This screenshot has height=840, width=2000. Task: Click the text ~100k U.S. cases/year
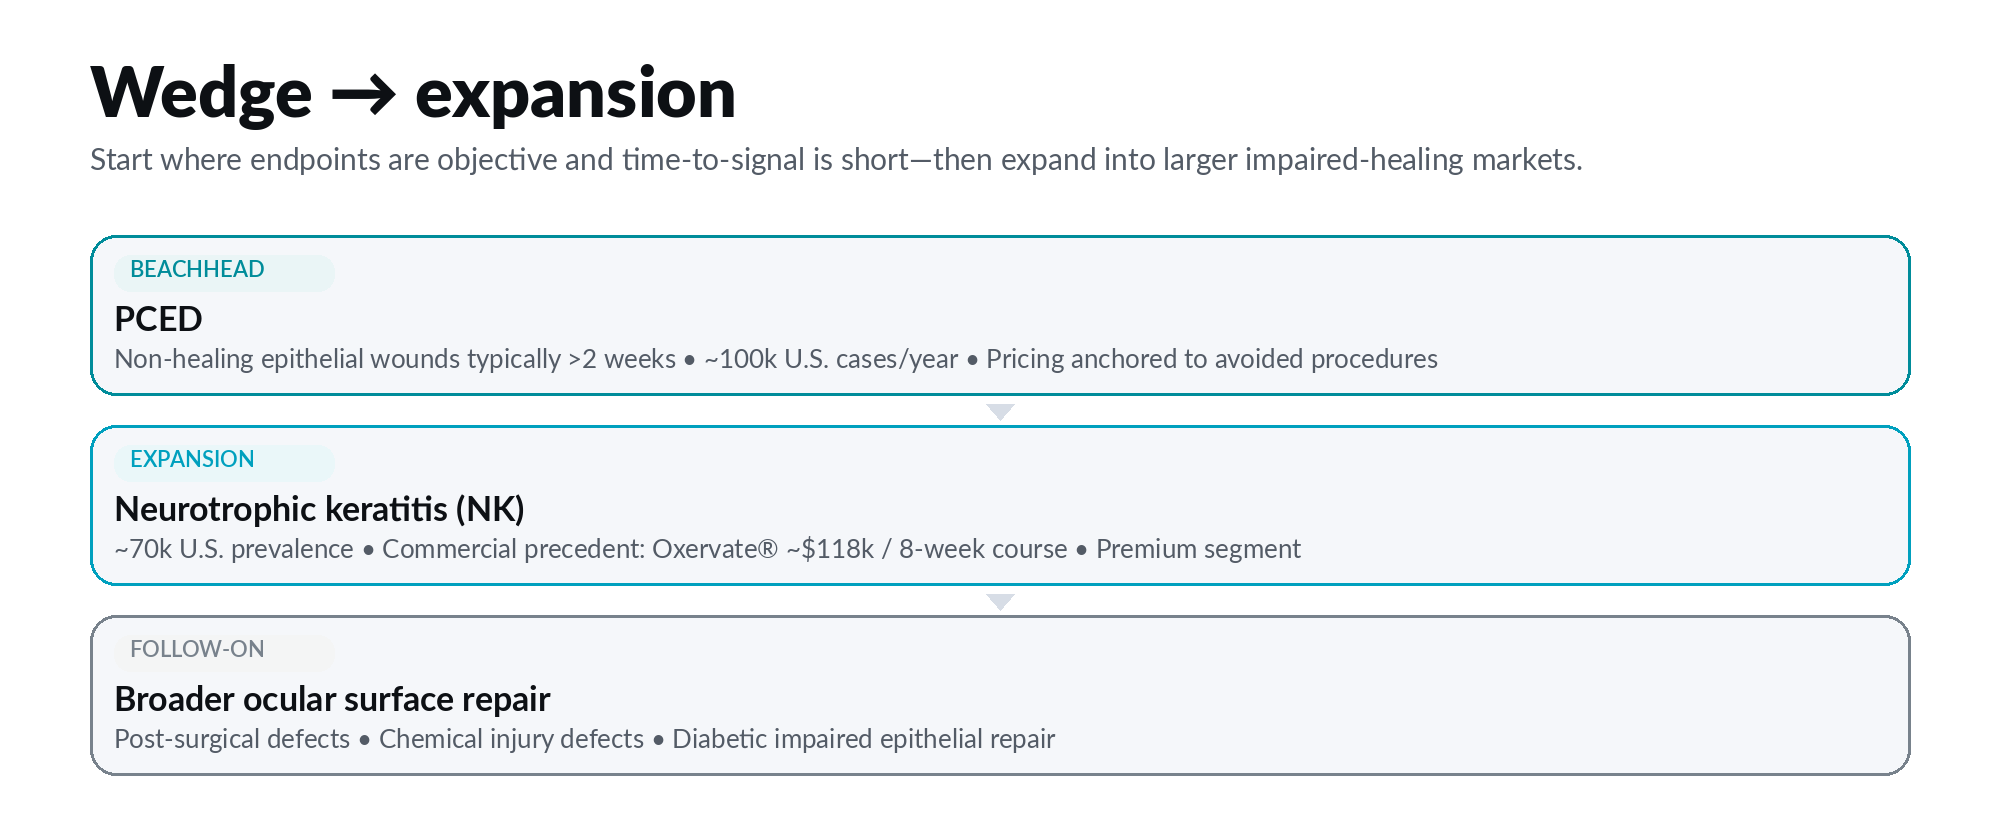[x=831, y=359]
